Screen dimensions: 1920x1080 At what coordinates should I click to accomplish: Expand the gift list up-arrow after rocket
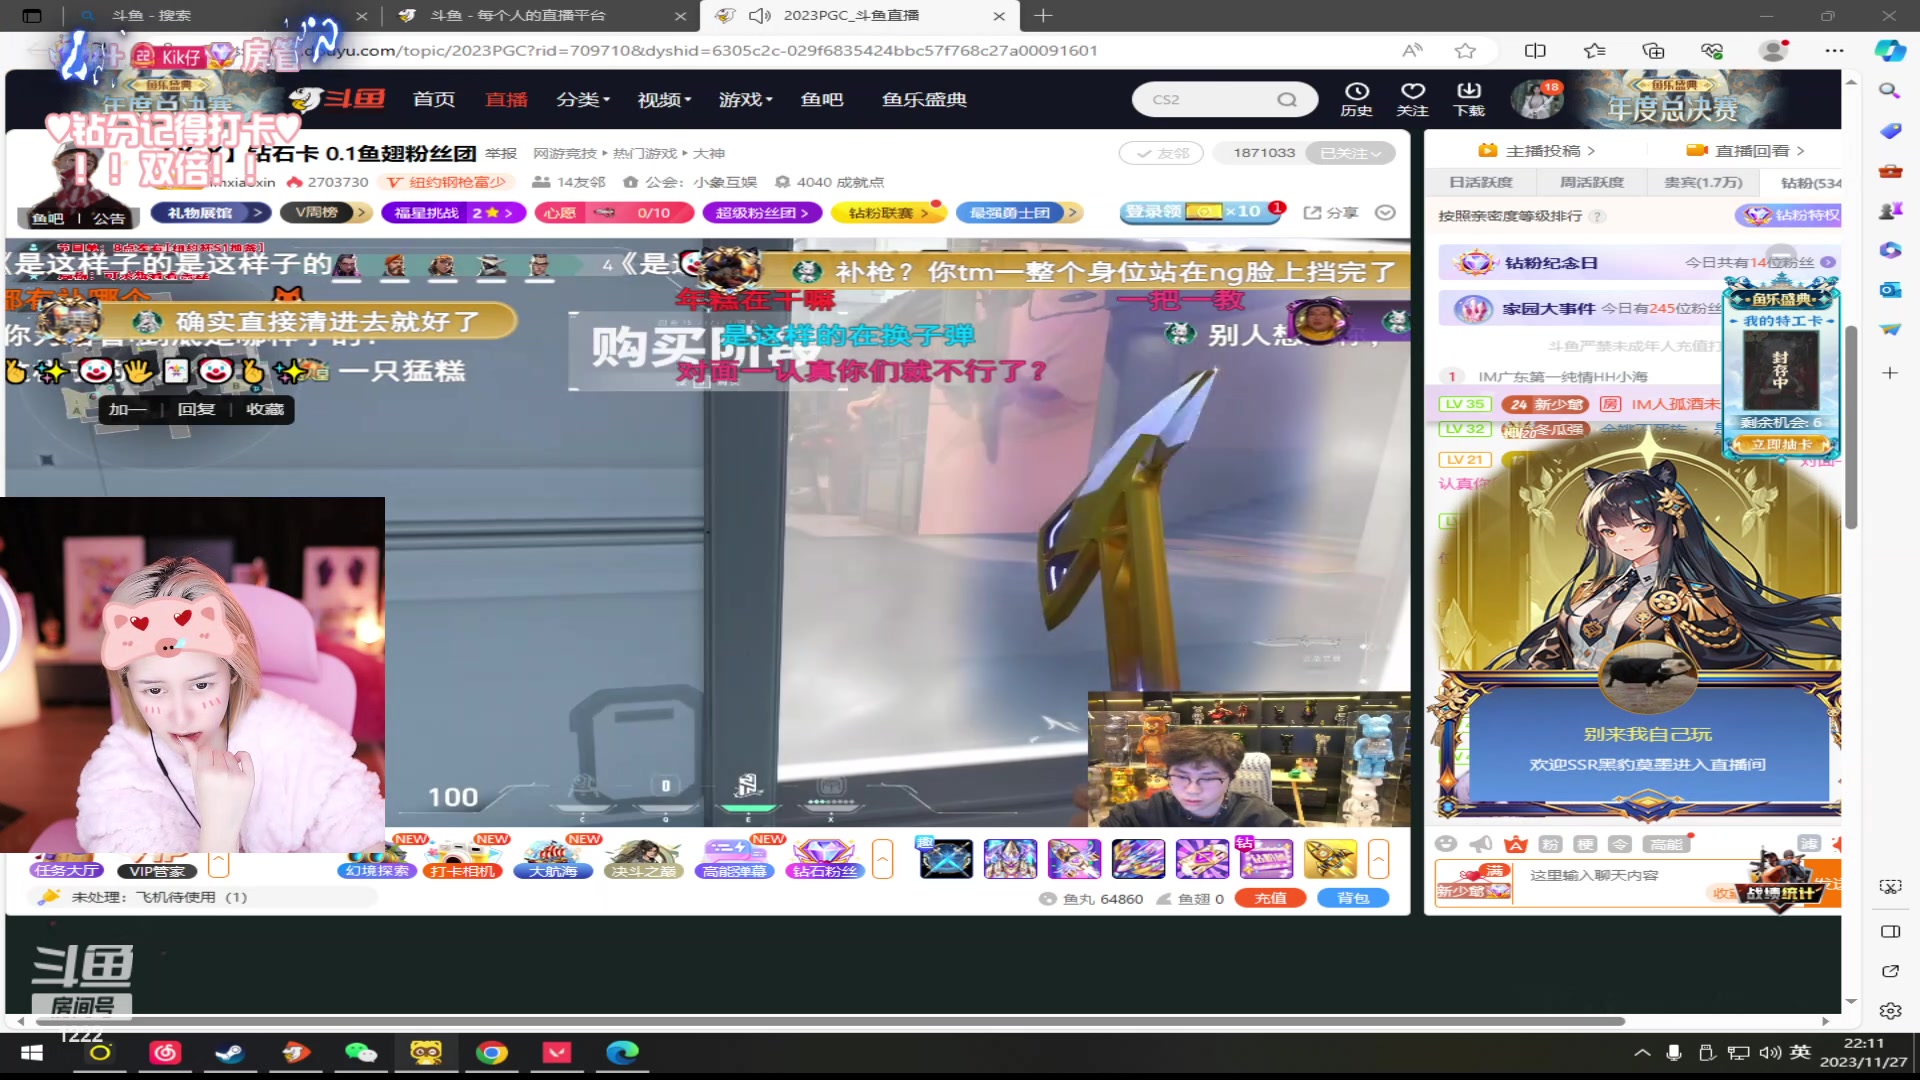[x=1378, y=859]
